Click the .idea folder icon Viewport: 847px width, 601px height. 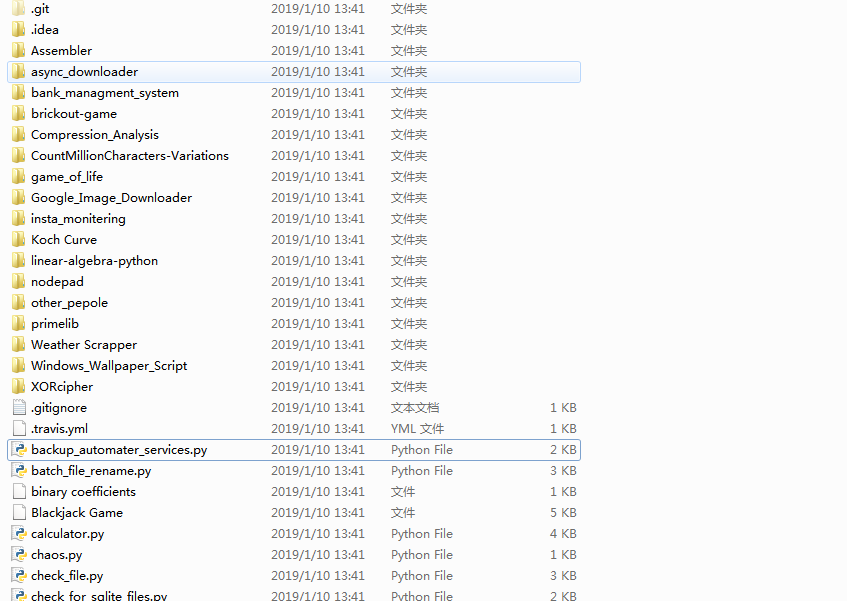[18, 30]
